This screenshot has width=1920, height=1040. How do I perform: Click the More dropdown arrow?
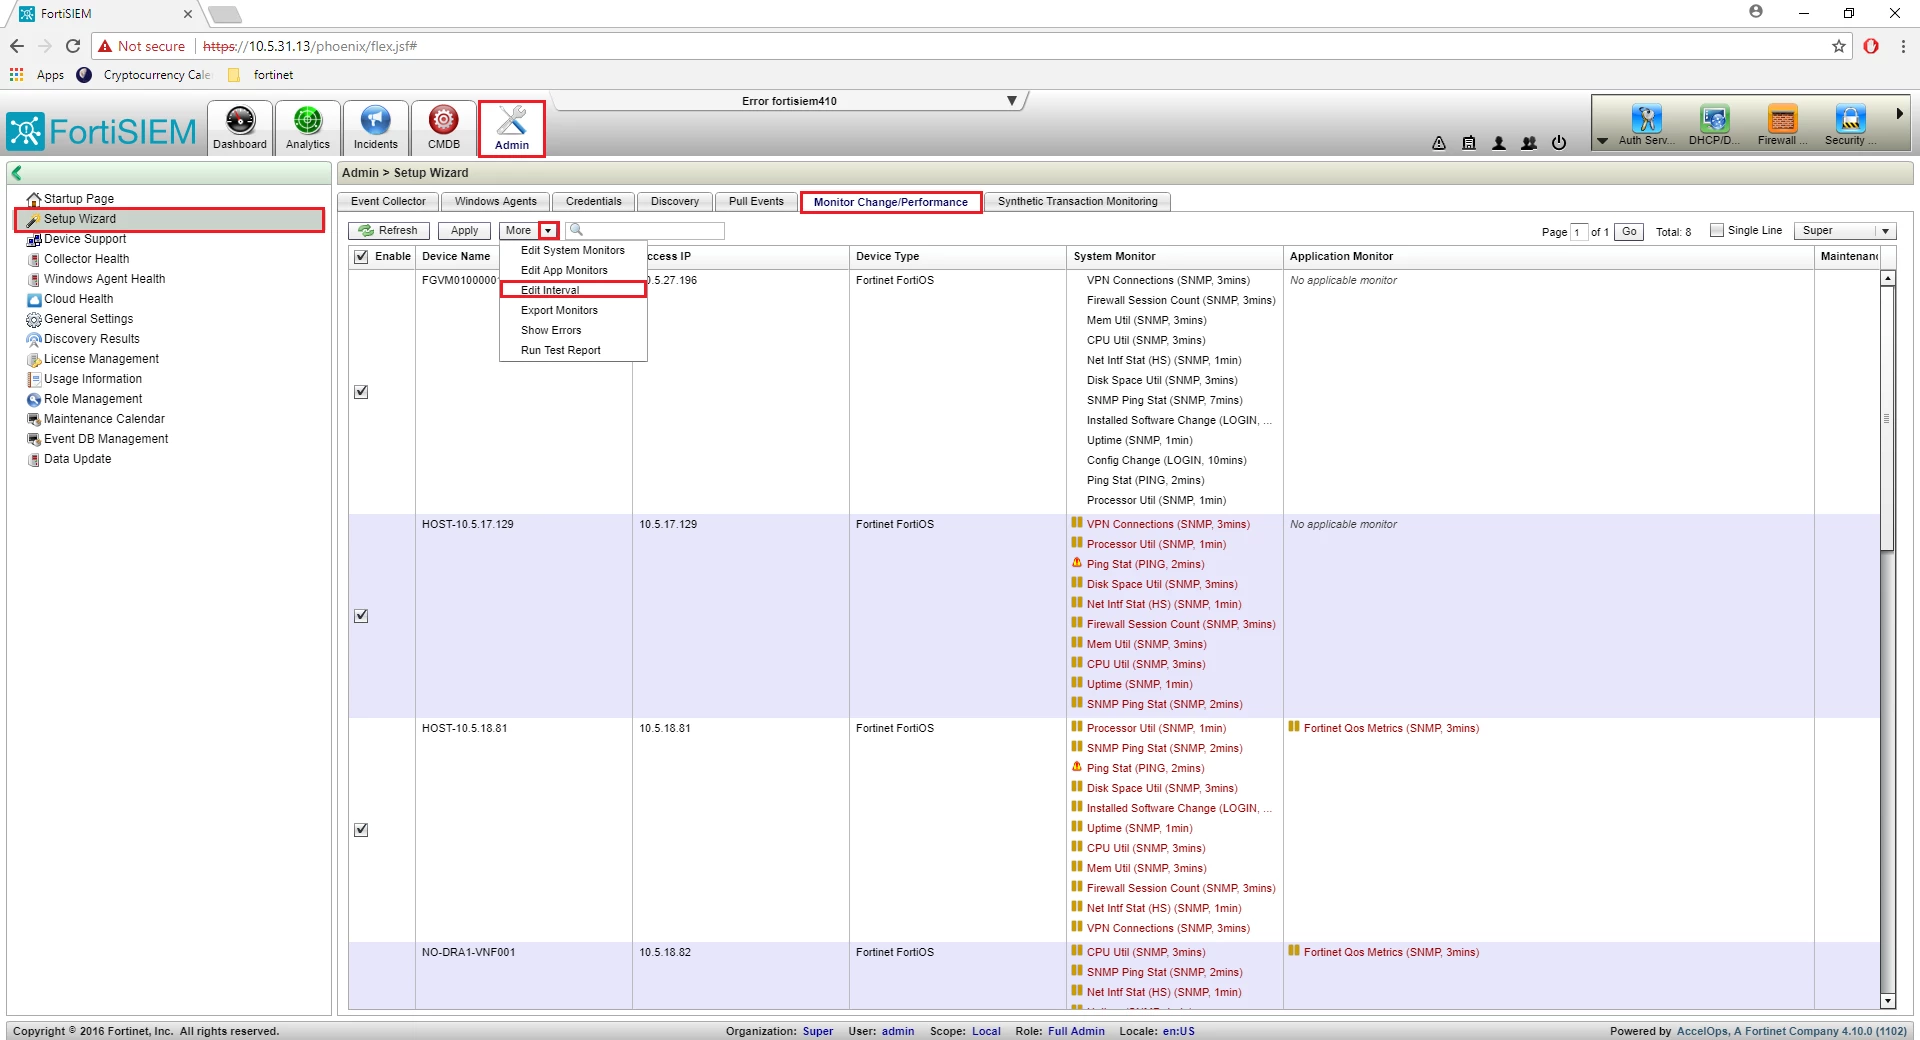(x=548, y=231)
